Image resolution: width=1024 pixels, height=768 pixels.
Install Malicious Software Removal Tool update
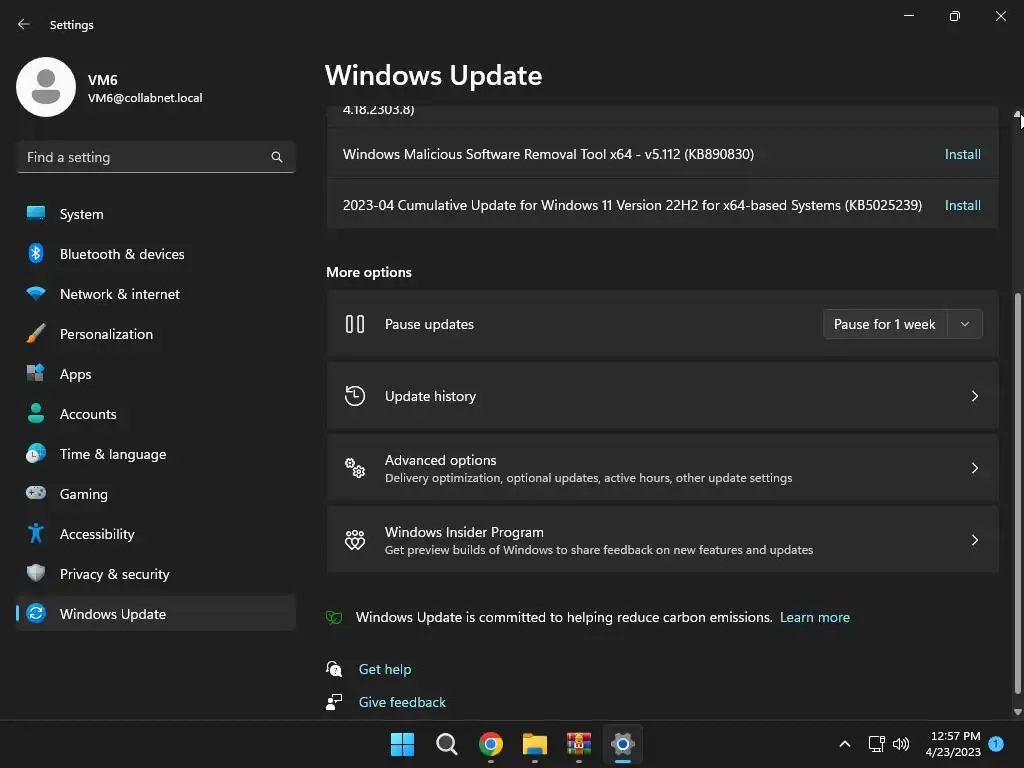tap(963, 154)
